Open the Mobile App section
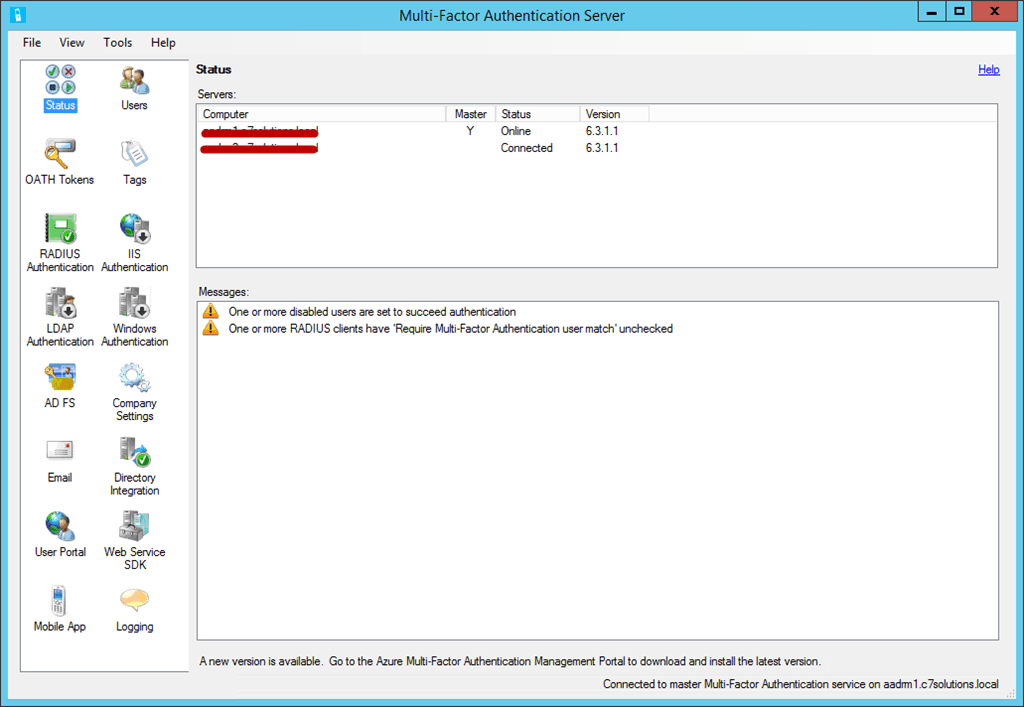The width and height of the screenshot is (1024, 707). (x=59, y=609)
